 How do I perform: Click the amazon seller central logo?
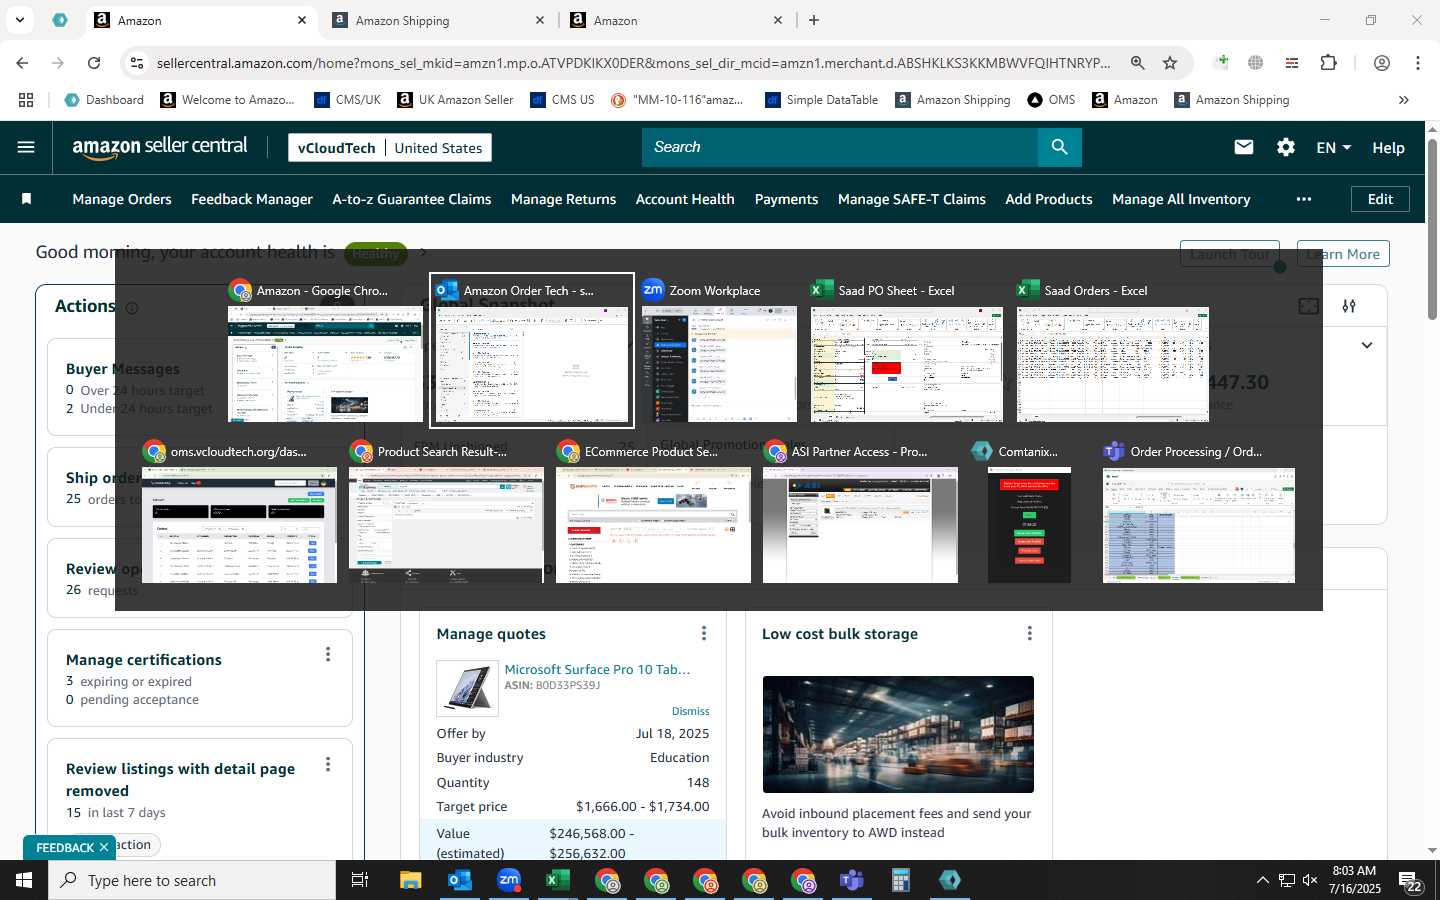click(160, 147)
